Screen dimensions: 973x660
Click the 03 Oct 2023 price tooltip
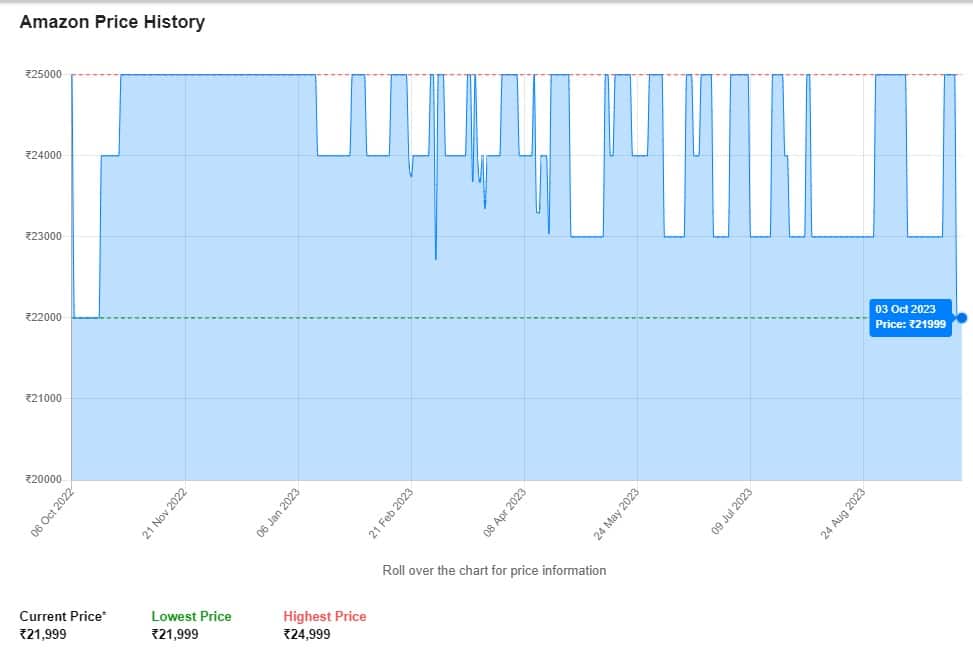[x=911, y=317]
